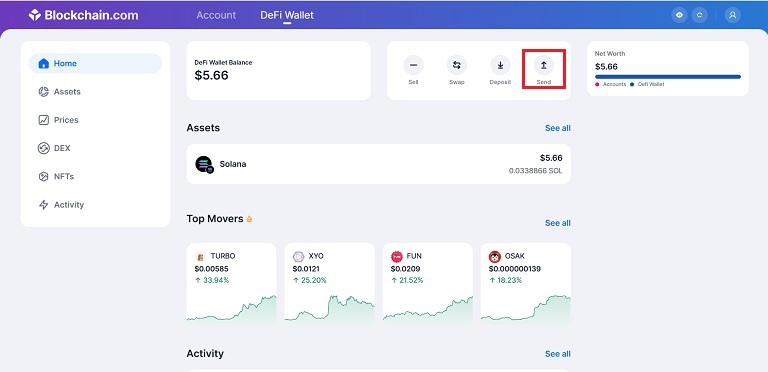
Task: Click the fire icon beside Top Movers
Action: point(249,219)
